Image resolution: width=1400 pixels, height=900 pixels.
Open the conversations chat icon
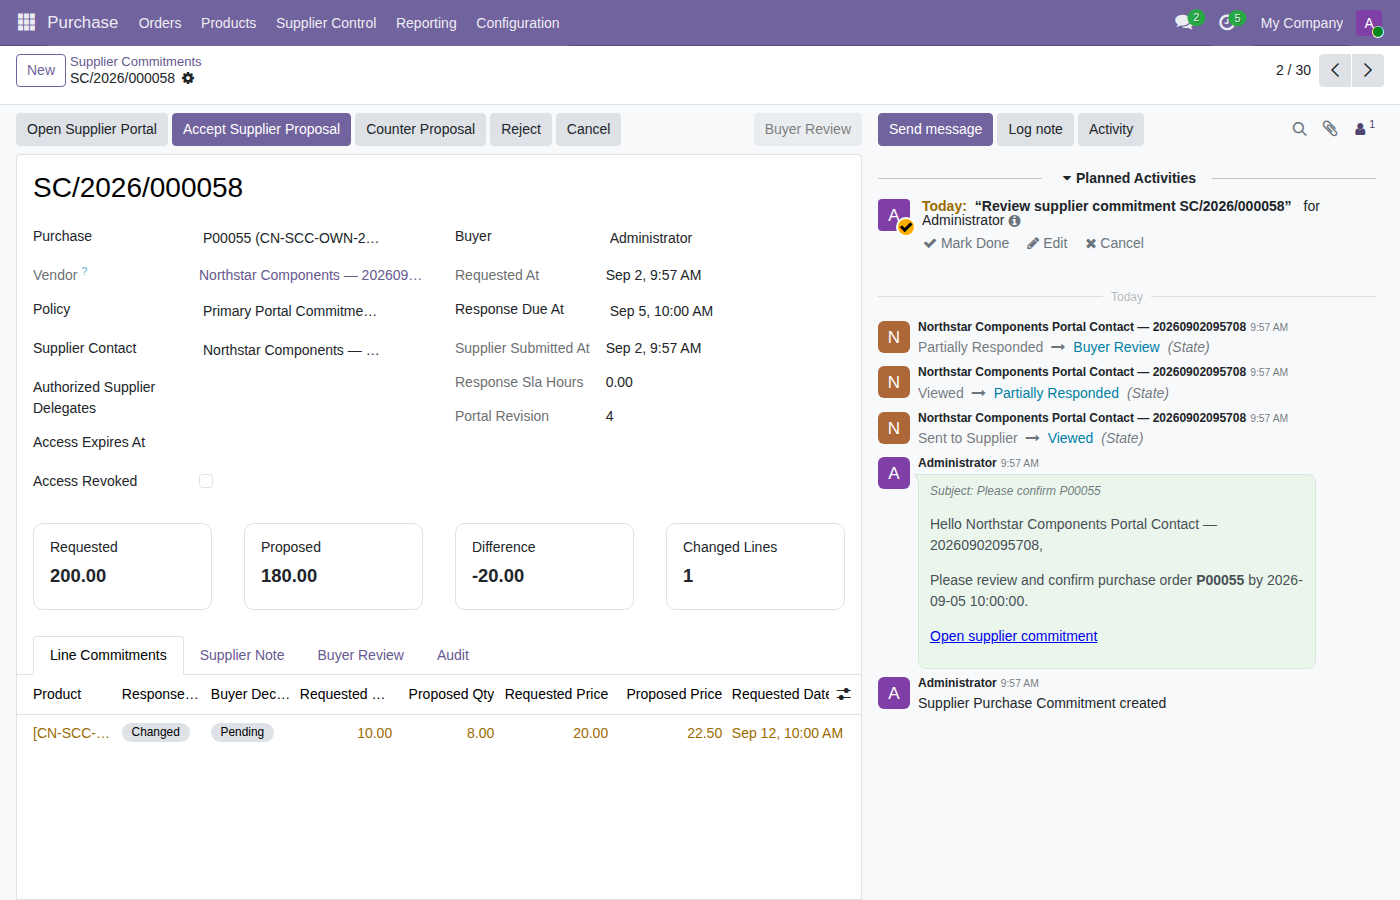[x=1185, y=22]
